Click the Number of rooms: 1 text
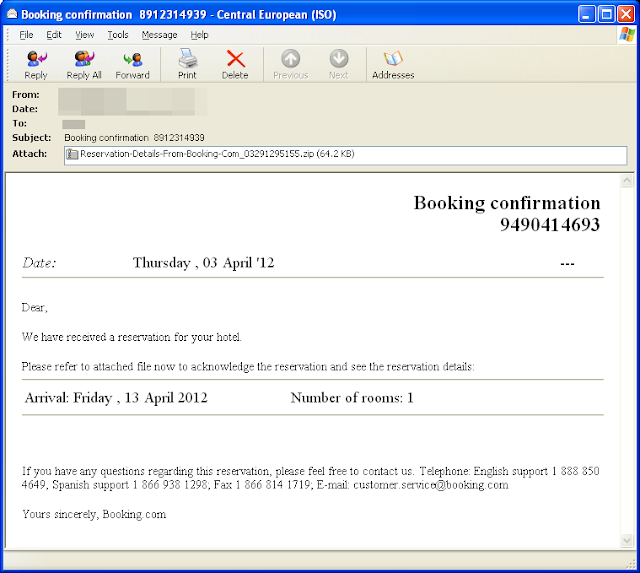The height and width of the screenshot is (573, 640). pyautogui.click(x=352, y=398)
